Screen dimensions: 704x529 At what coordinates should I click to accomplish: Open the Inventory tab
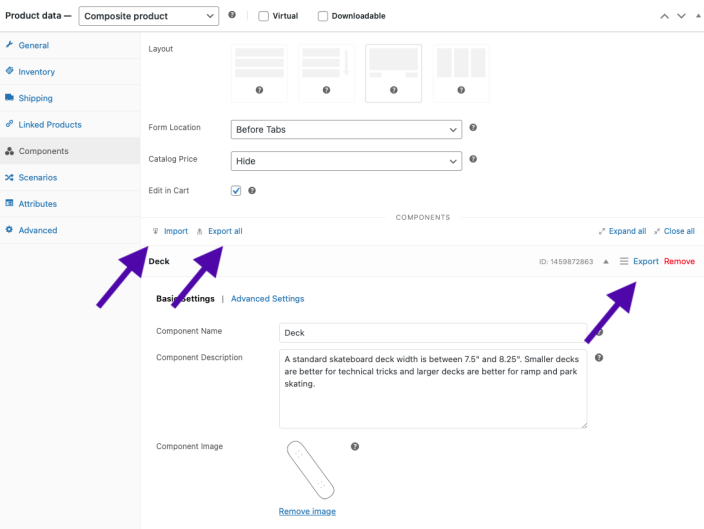[37, 72]
